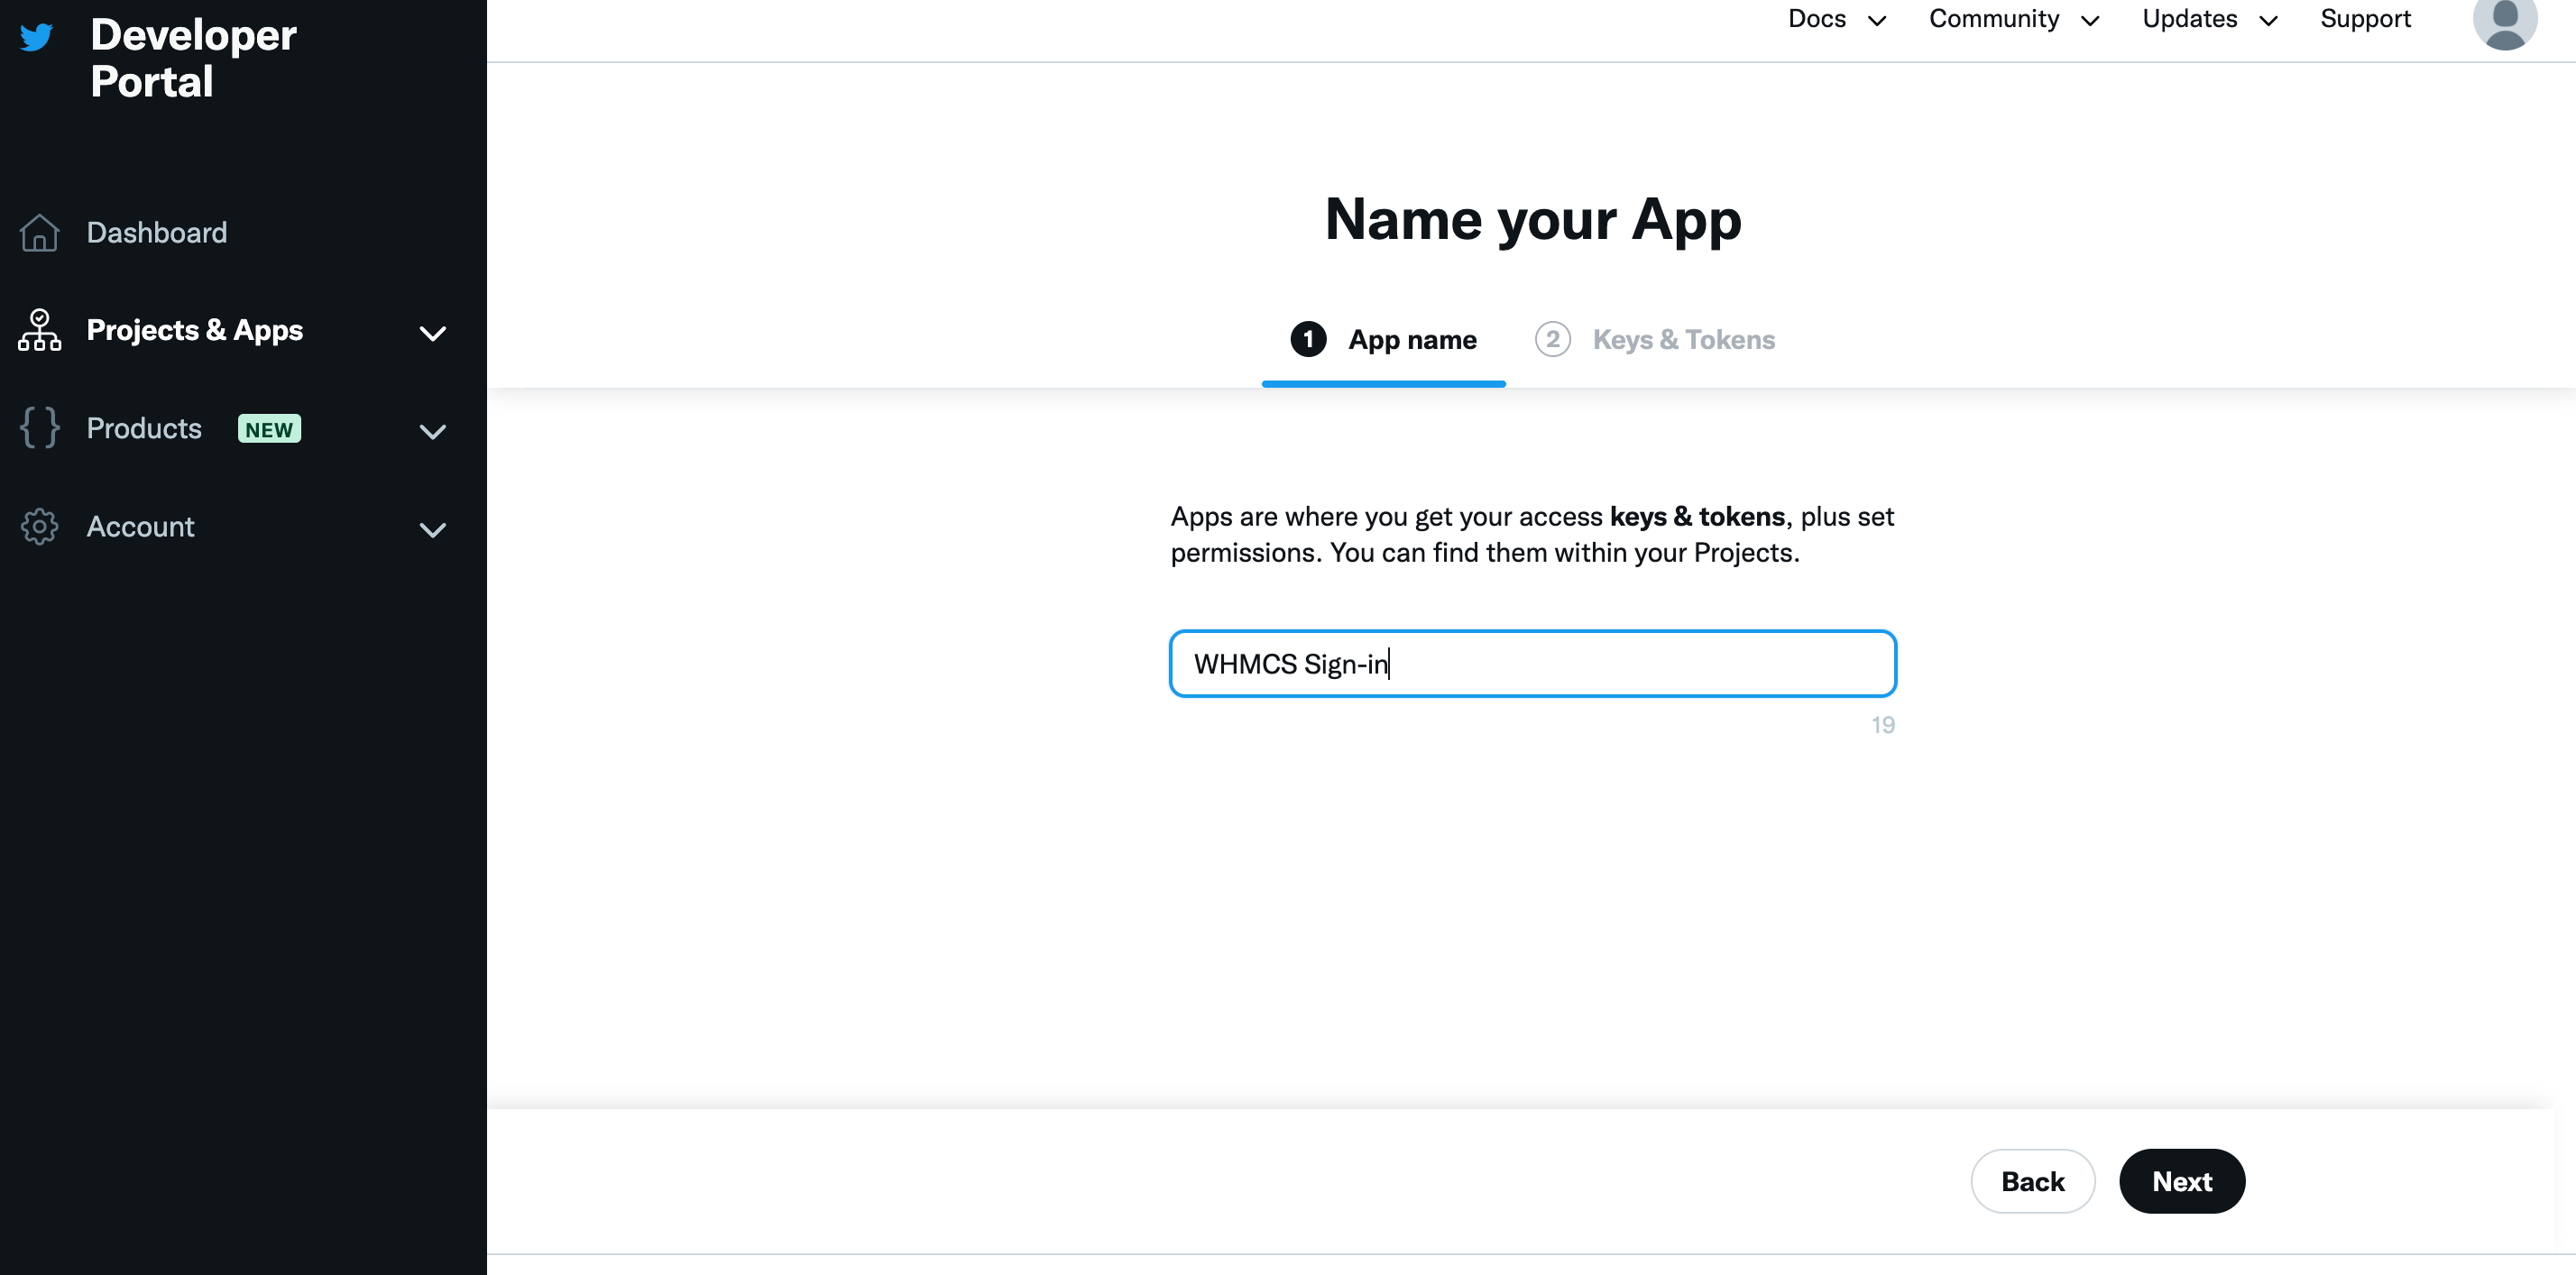Screen dimensions: 2576x1275
Task: Open the Support link
Action: (2365, 18)
